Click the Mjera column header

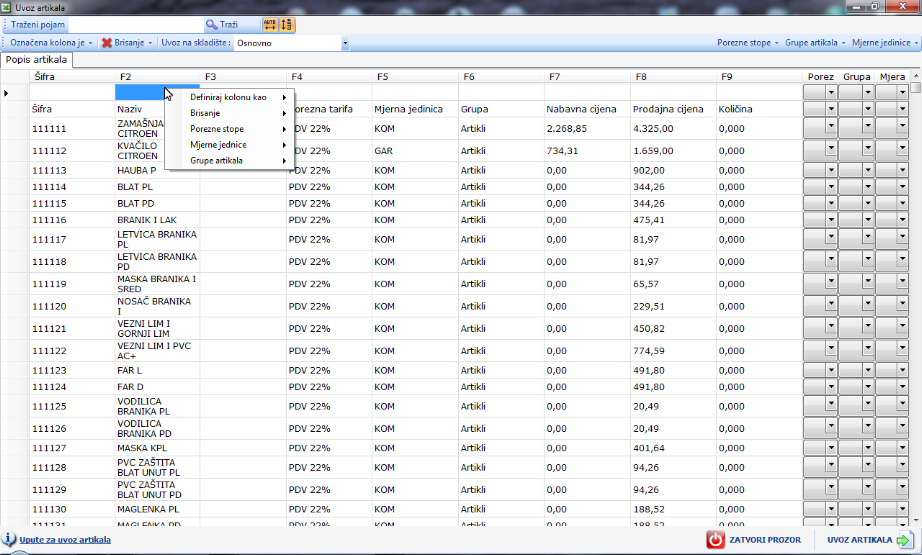point(892,76)
